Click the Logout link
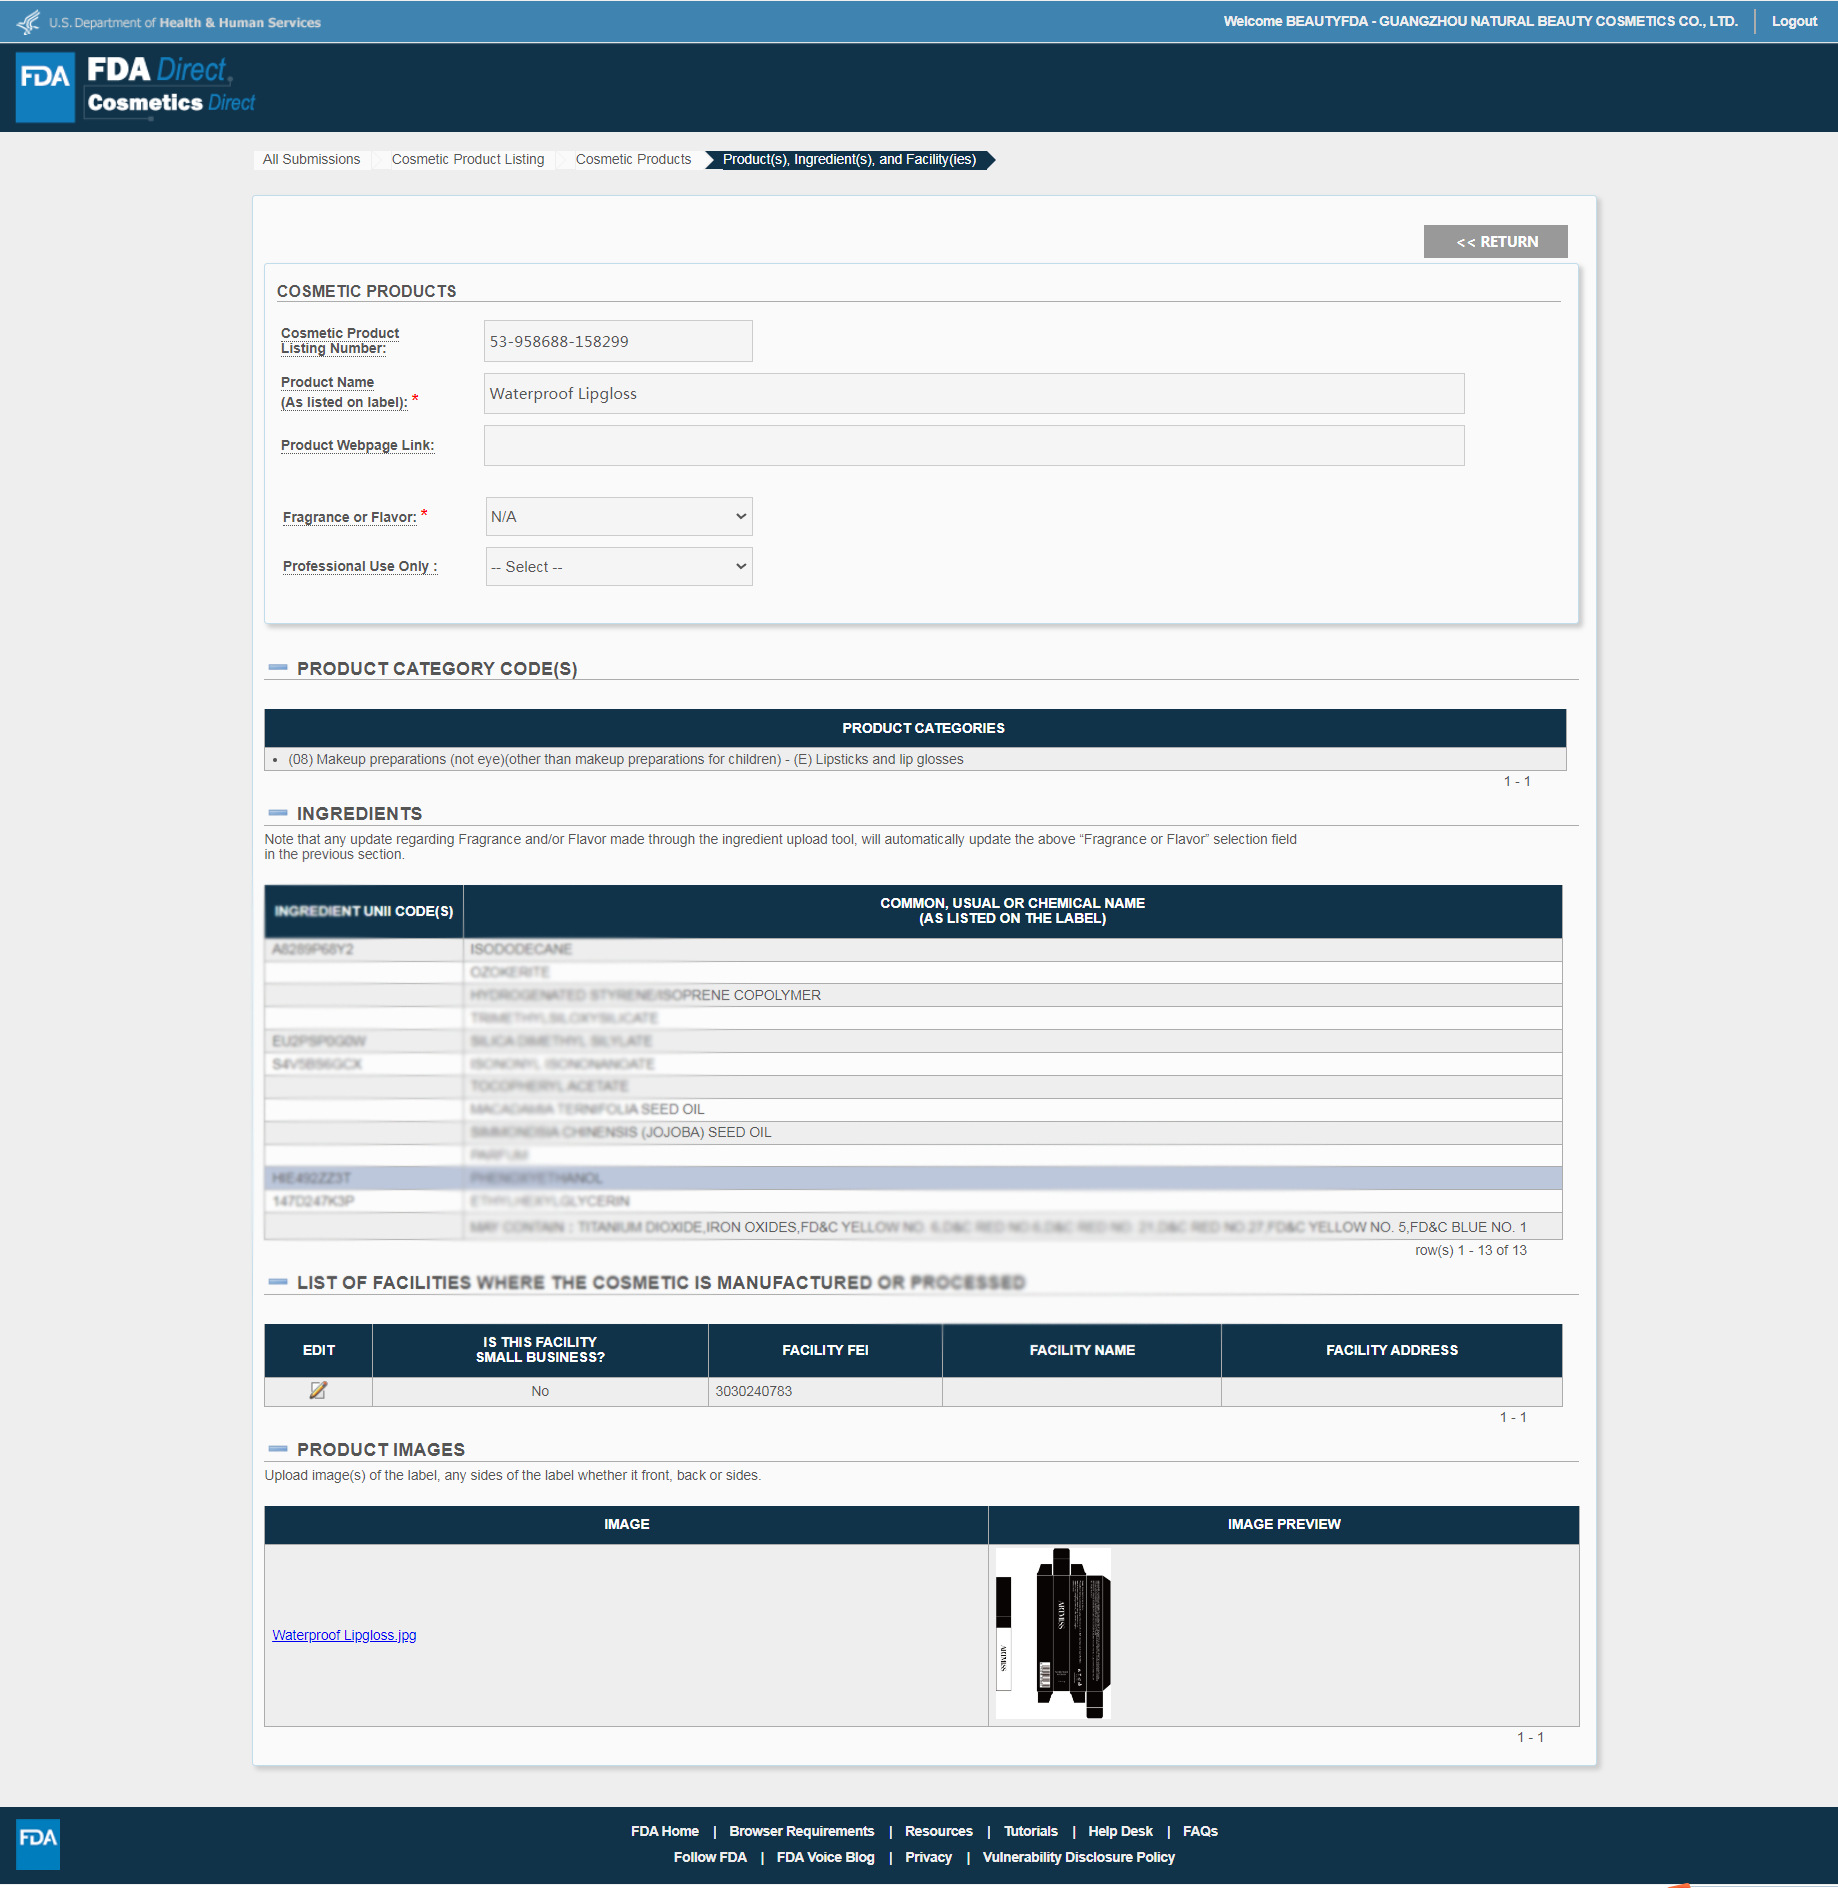The height and width of the screenshot is (1888, 1838). pos(1794,21)
